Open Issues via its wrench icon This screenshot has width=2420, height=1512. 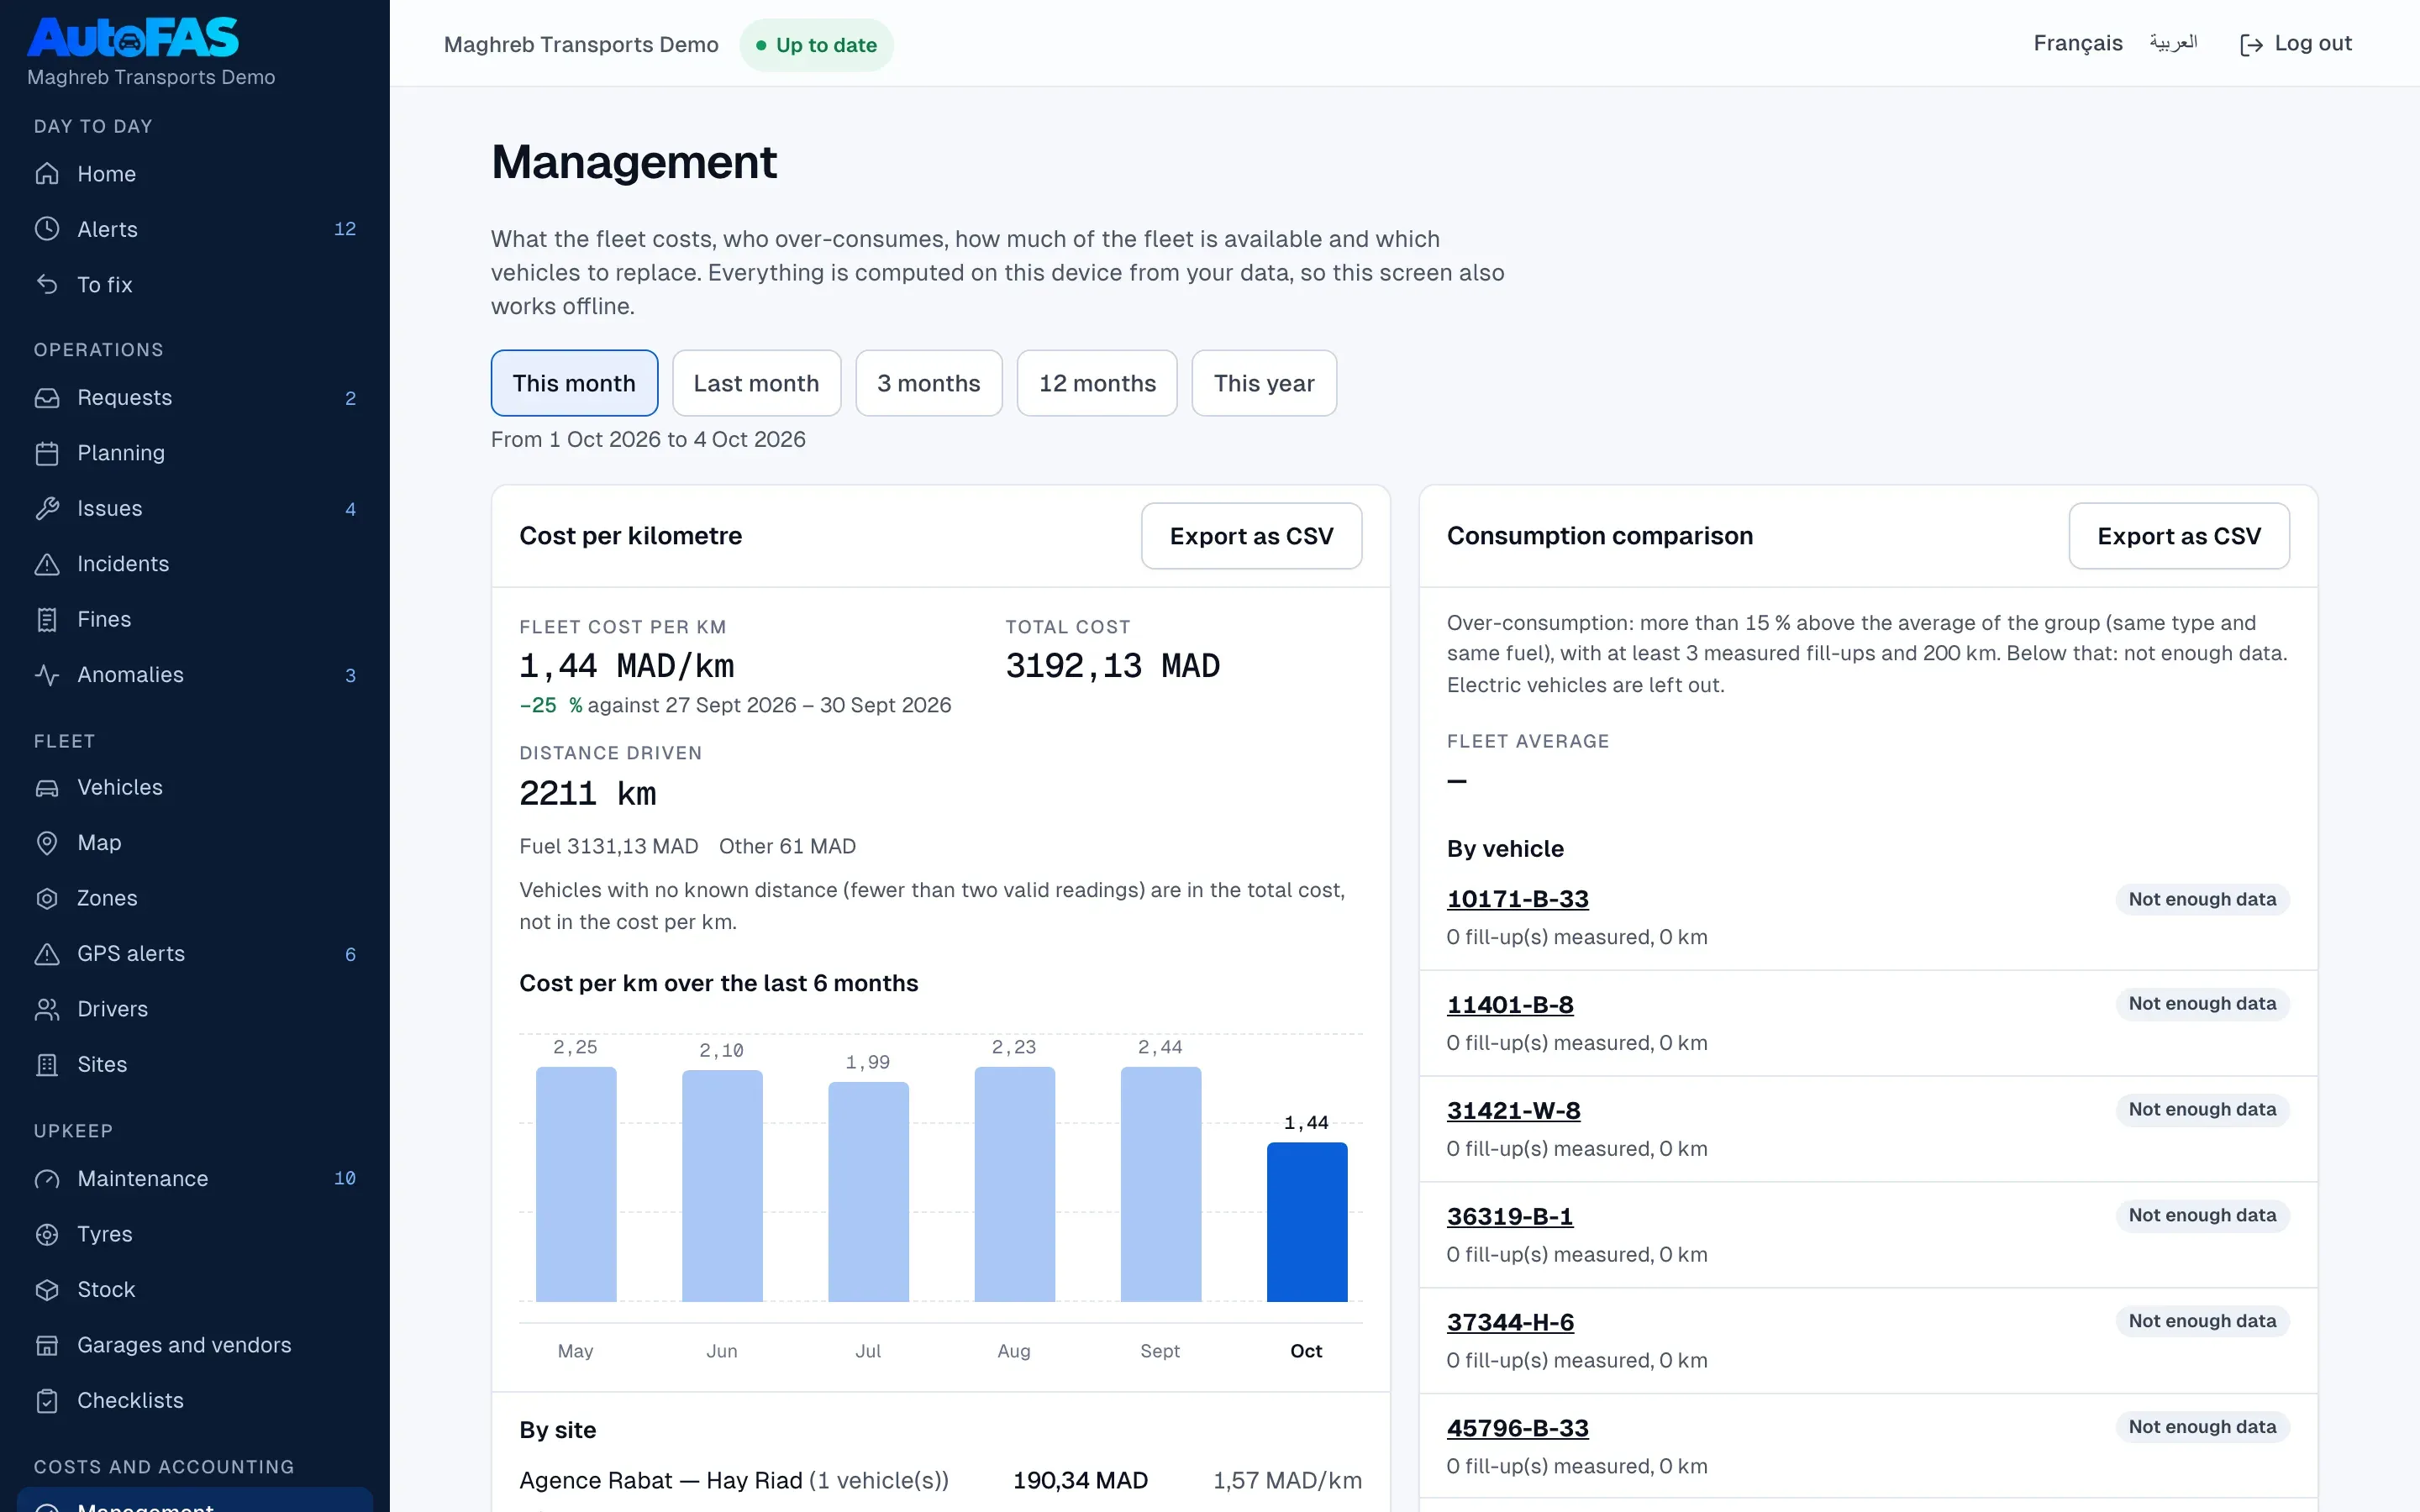coord(47,509)
